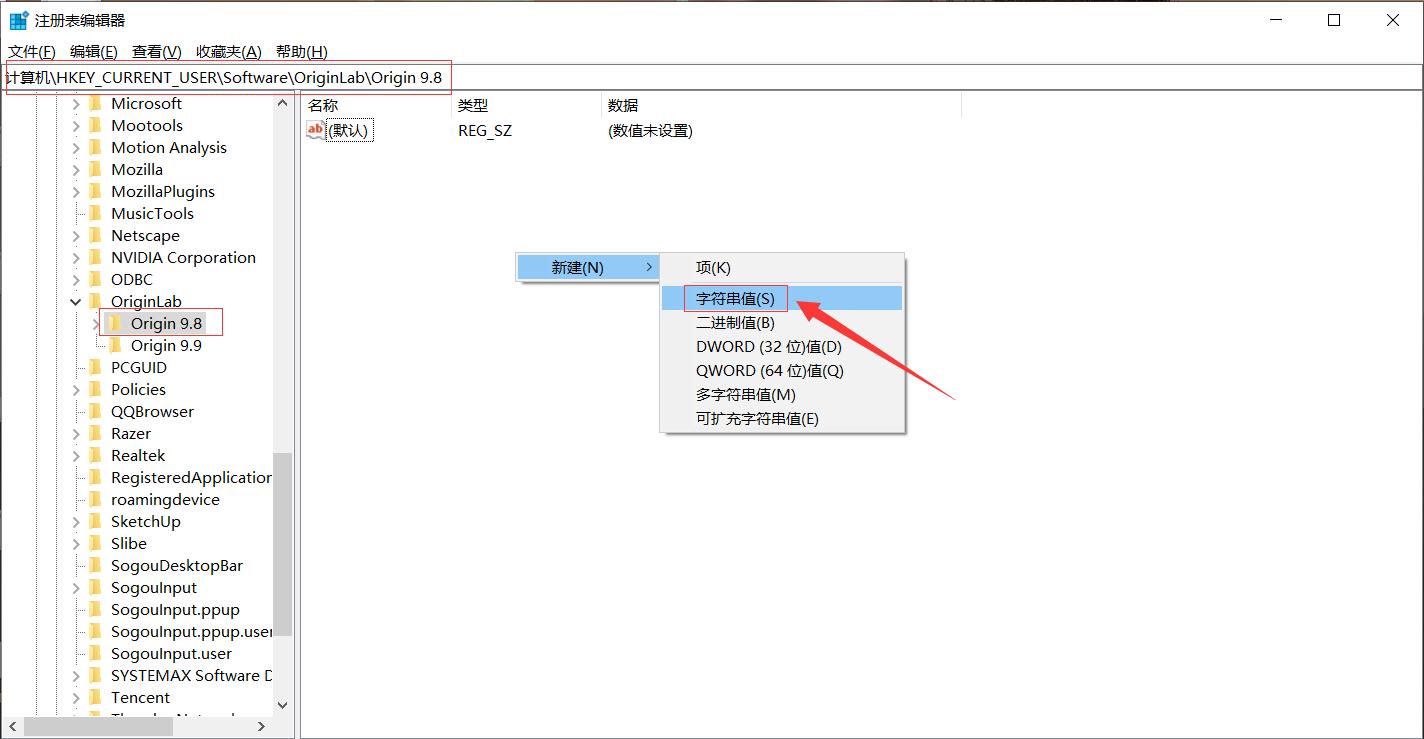The width and height of the screenshot is (1424, 739).
Task: Select the MozillaPlugins folder icon
Action: (x=96, y=192)
